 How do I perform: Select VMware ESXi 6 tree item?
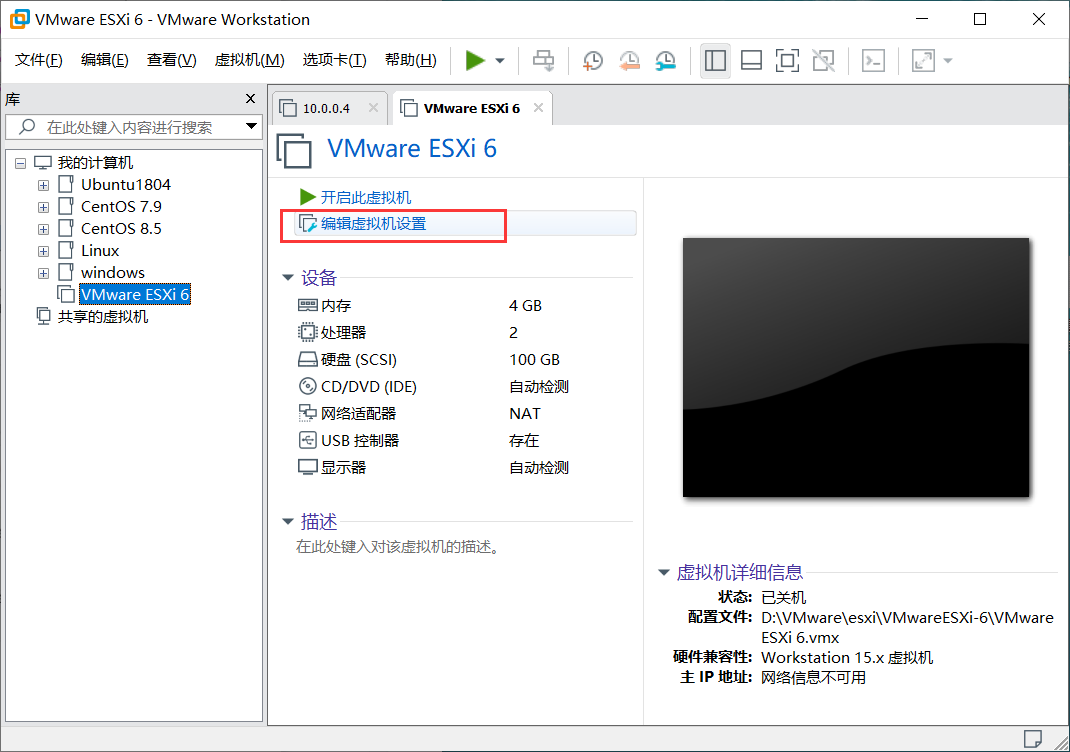(134, 294)
